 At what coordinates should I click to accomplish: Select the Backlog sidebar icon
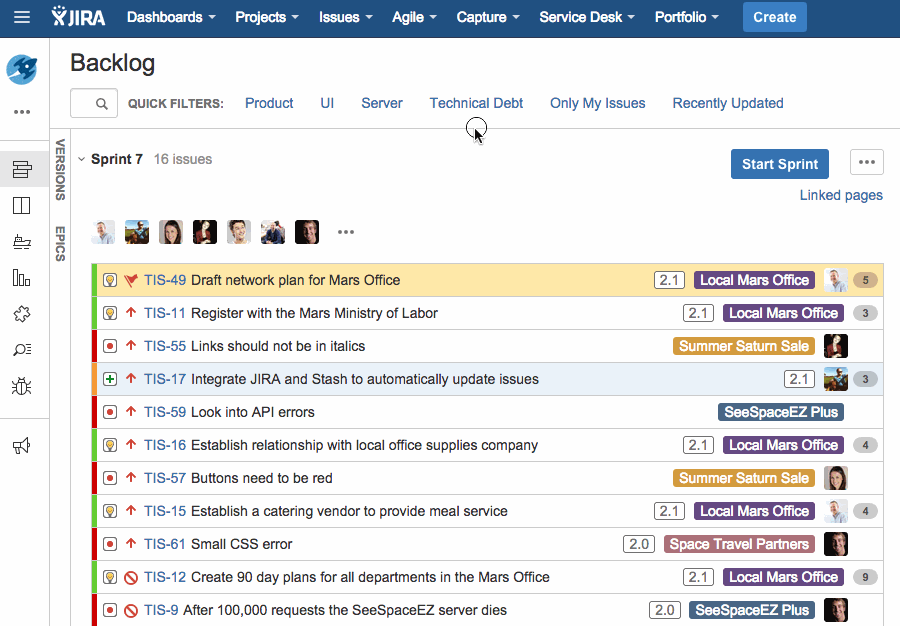(22, 169)
